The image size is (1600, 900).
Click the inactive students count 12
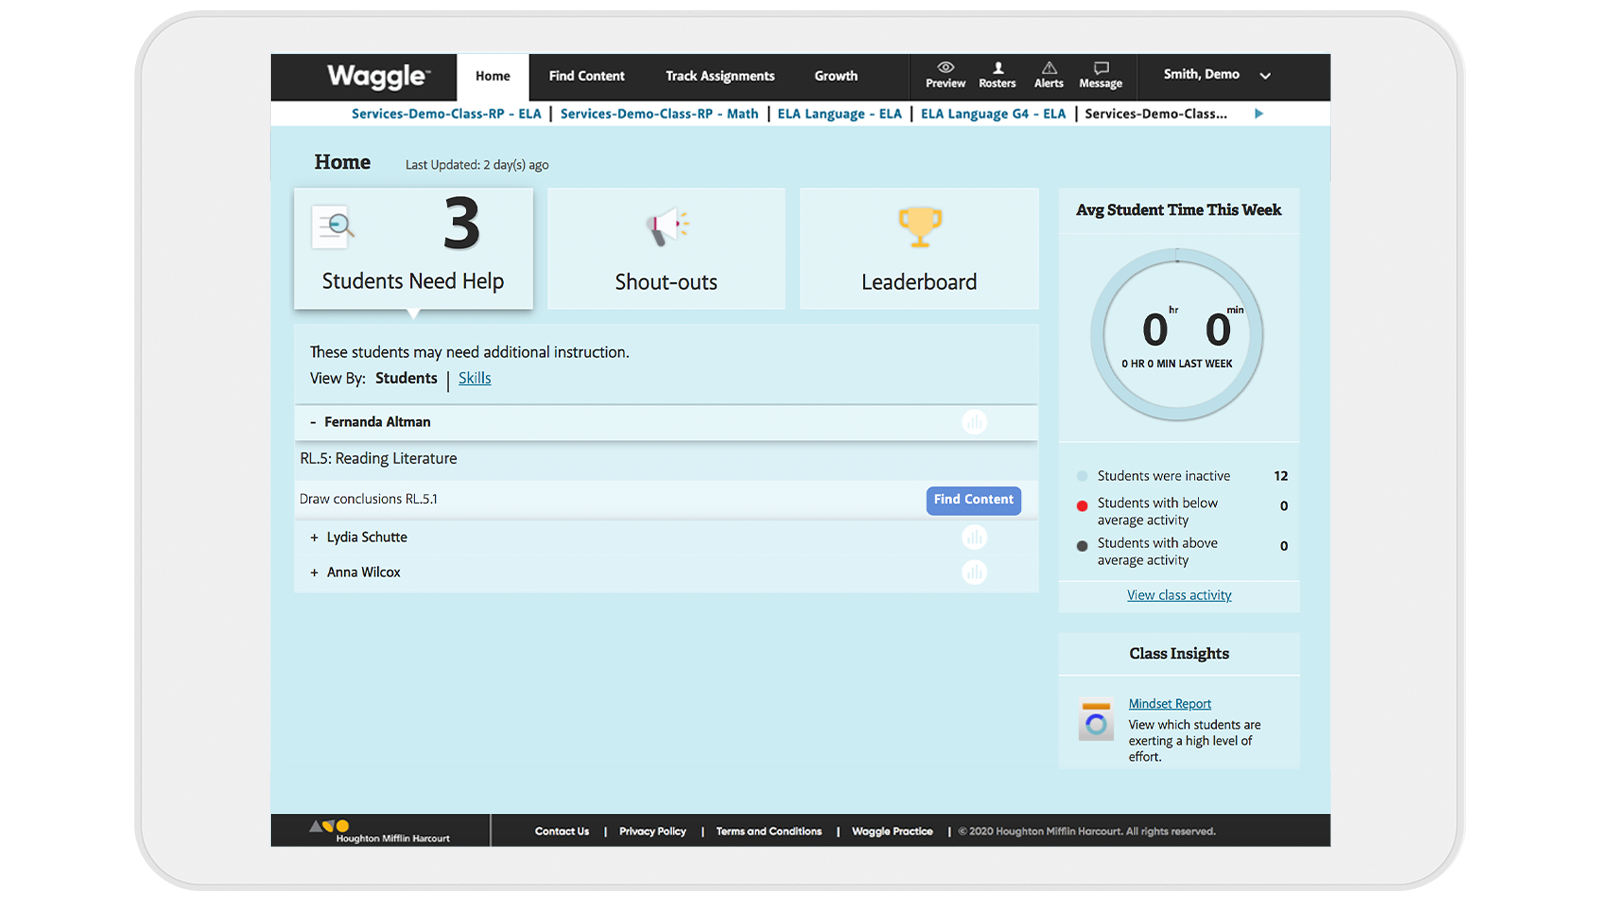click(x=1281, y=476)
